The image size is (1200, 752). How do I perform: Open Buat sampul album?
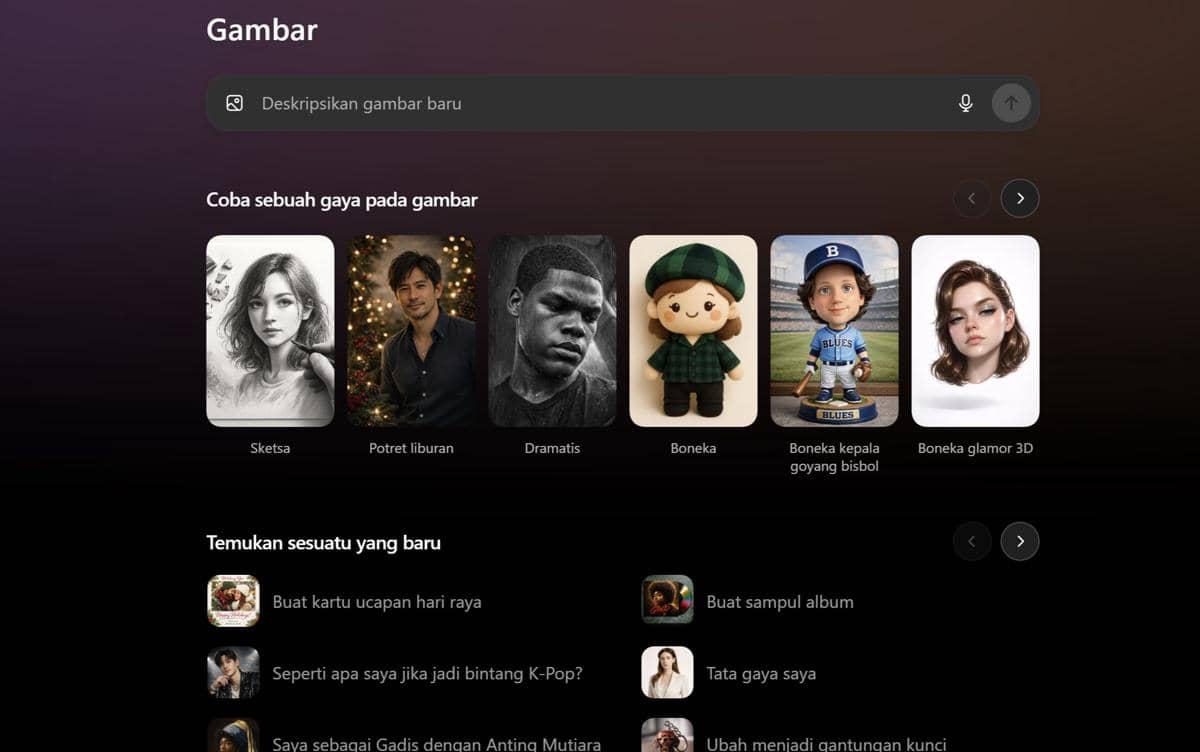780,601
